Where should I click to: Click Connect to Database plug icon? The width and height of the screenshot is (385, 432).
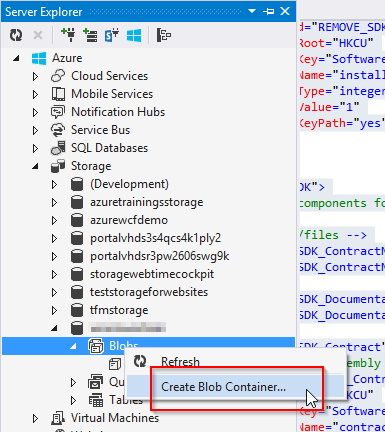click(x=68, y=35)
